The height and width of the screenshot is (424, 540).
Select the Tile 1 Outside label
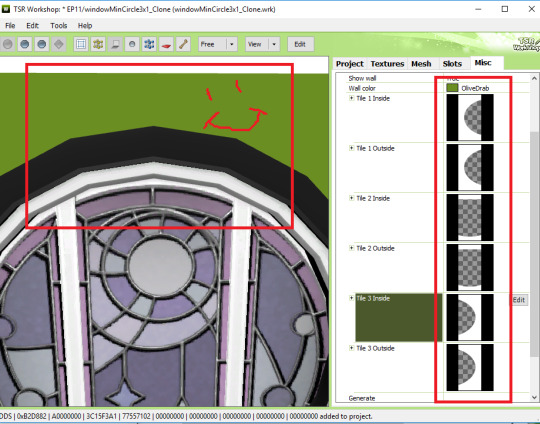point(375,148)
